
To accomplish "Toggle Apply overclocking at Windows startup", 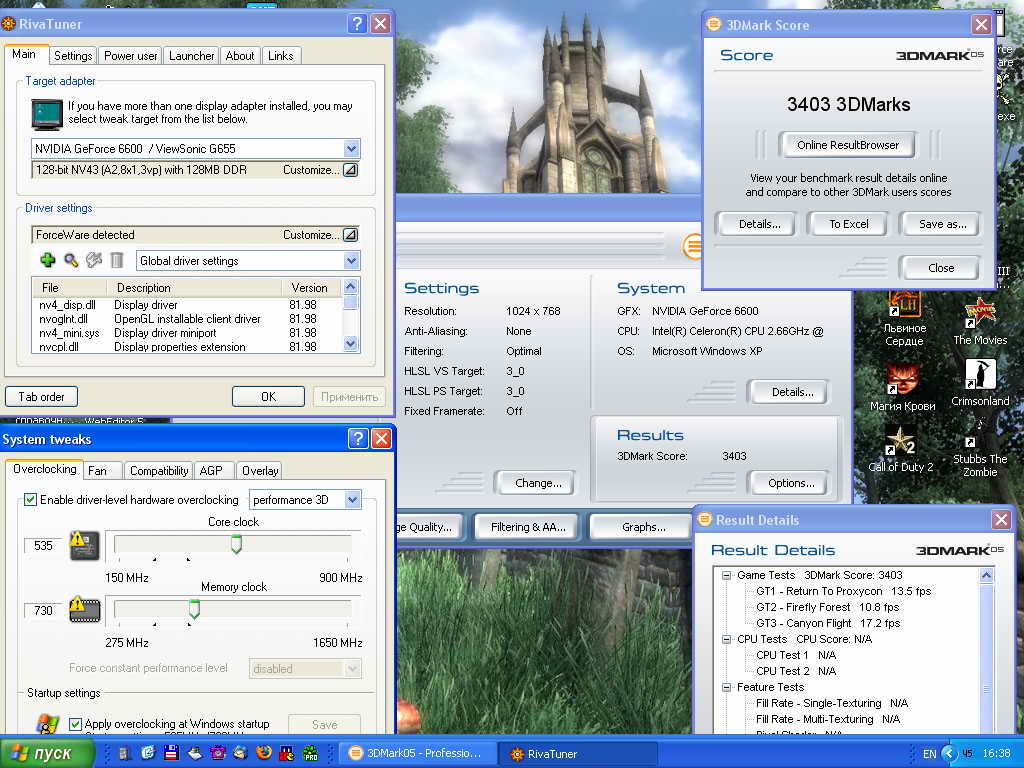I will (75, 724).
